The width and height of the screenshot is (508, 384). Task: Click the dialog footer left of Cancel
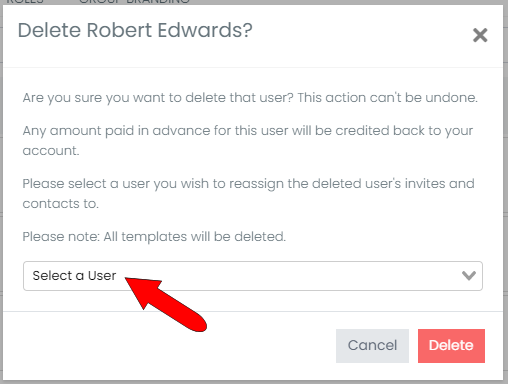[x=169, y=346]
